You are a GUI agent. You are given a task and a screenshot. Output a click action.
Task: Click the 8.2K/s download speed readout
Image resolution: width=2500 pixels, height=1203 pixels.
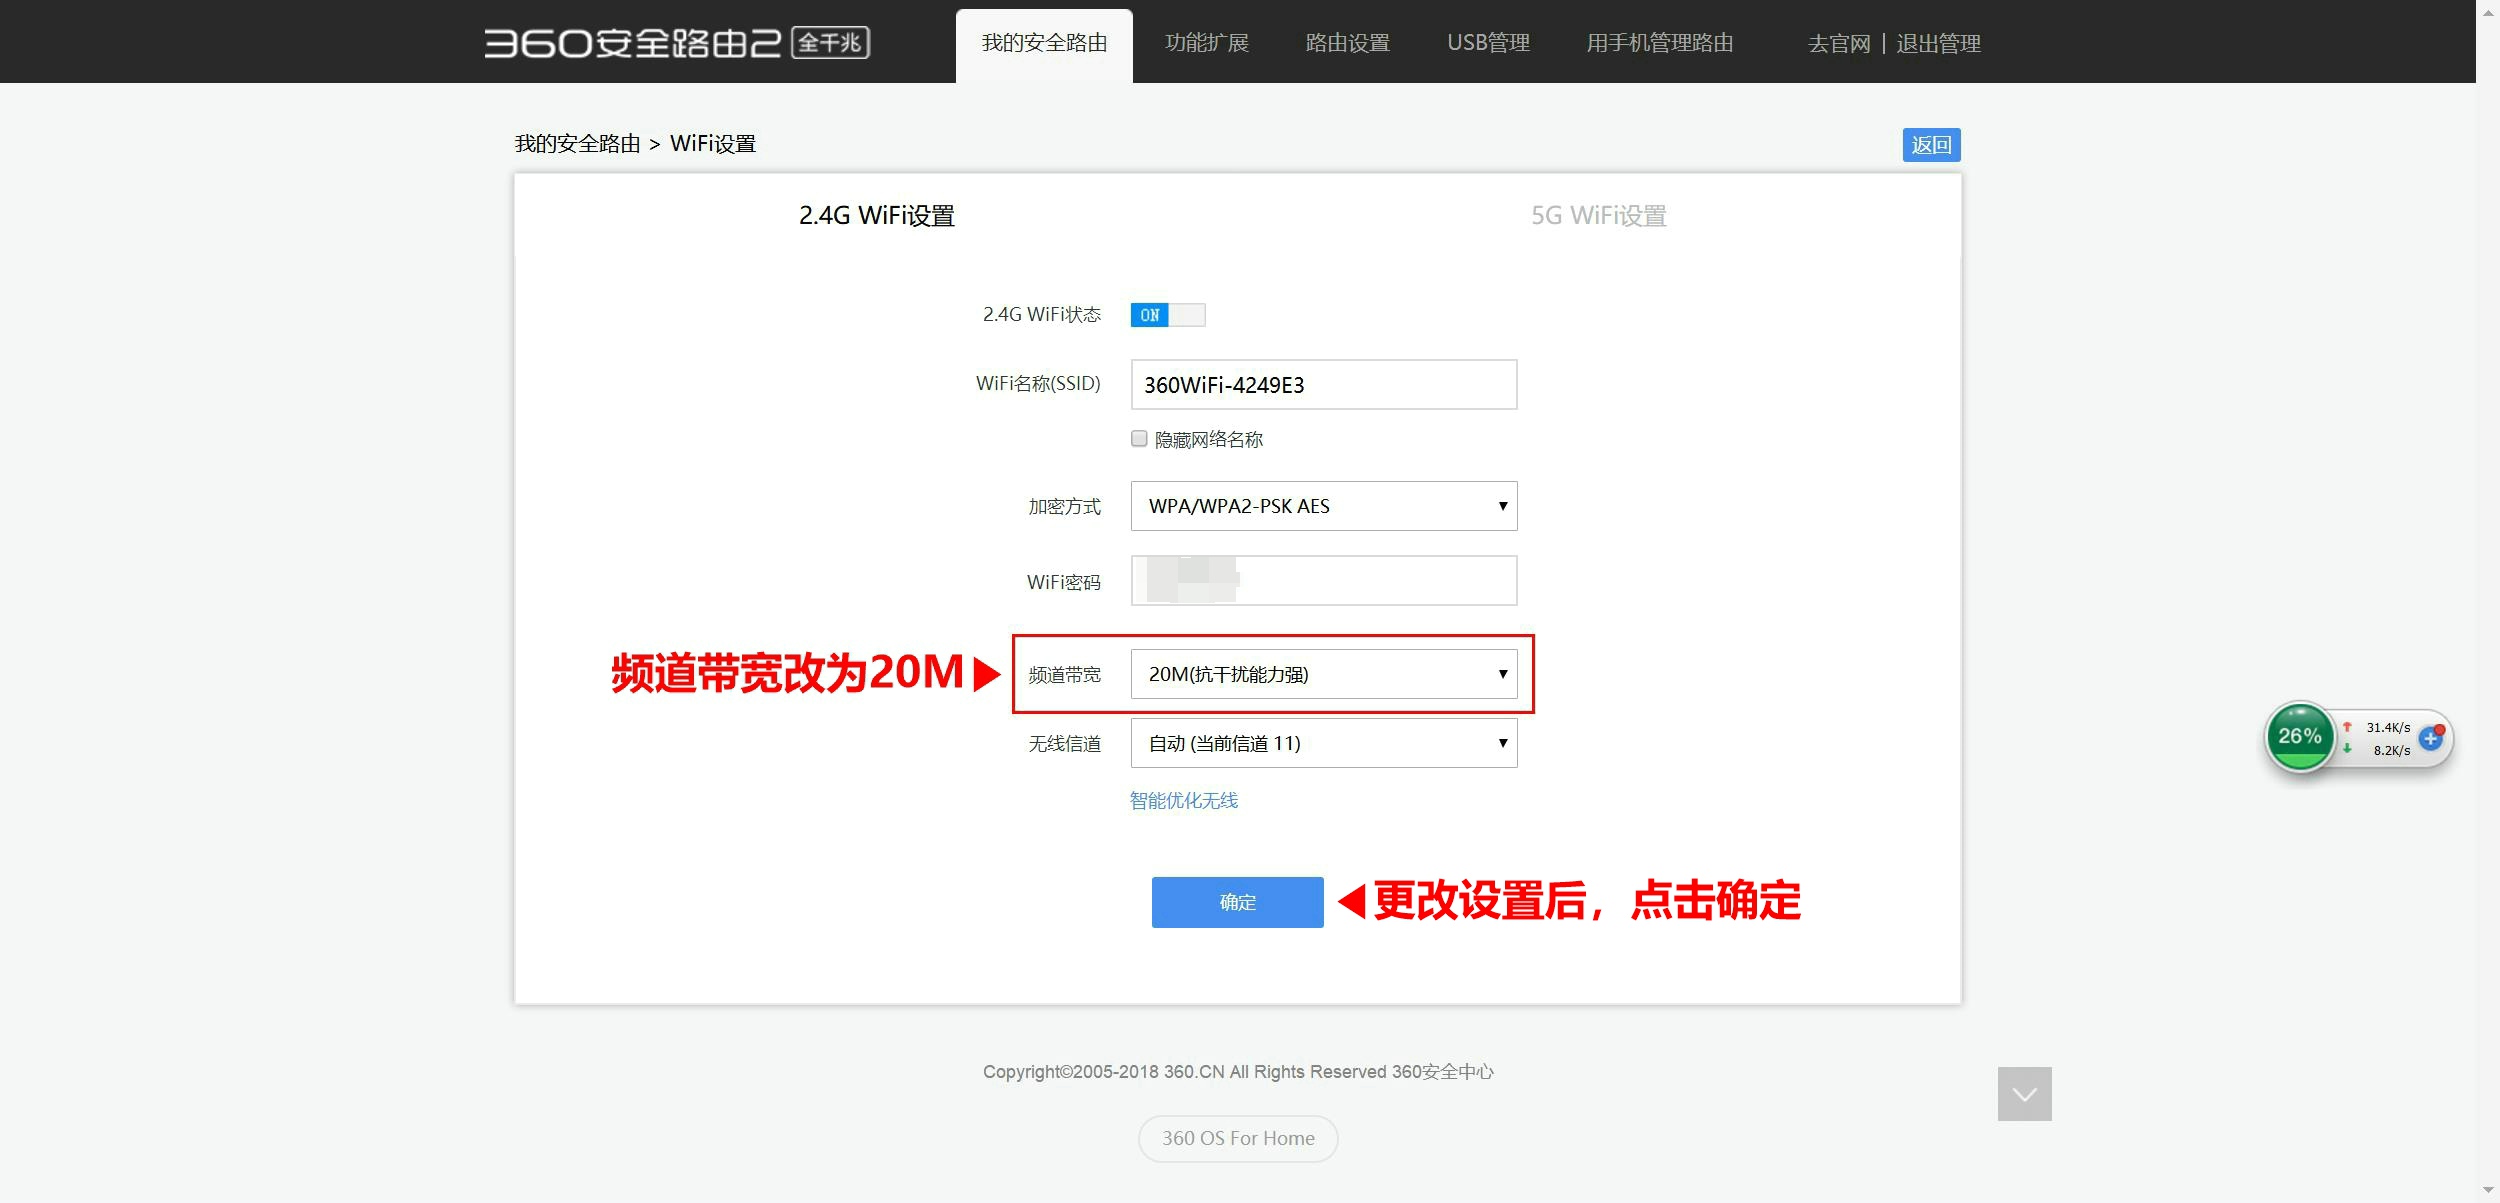2391,750
